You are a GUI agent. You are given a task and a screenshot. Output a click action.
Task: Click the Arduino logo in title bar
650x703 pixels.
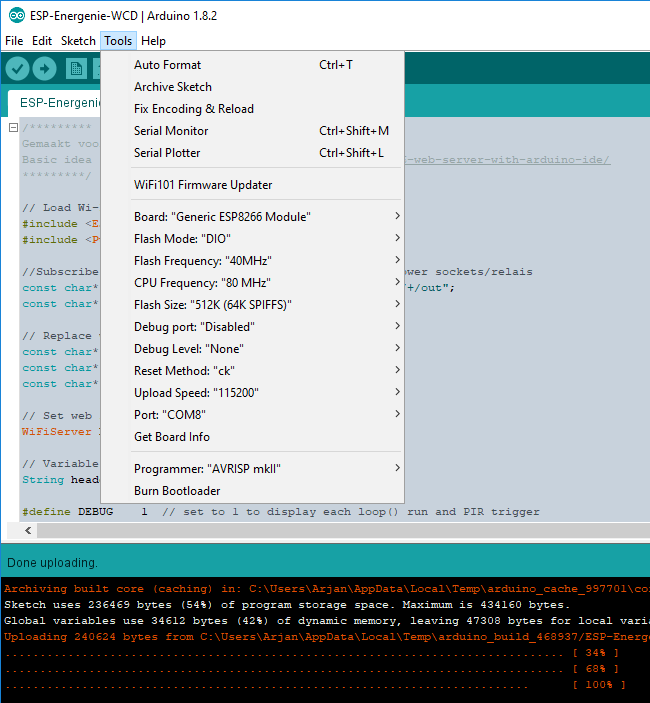17,16
